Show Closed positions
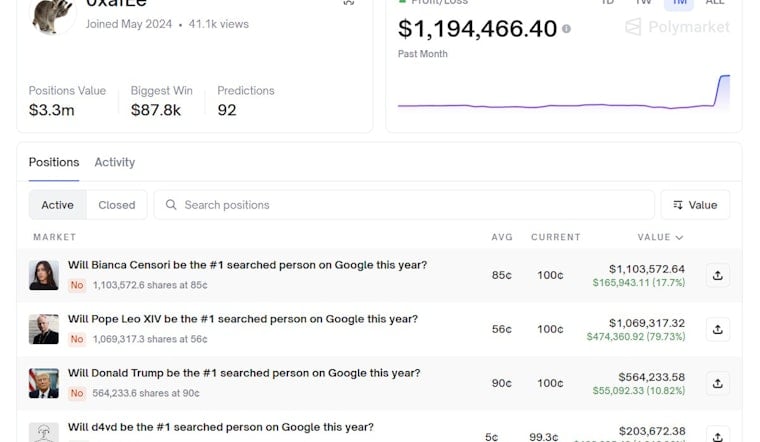This screenshot has width=760, height=442. pos(117,205)
